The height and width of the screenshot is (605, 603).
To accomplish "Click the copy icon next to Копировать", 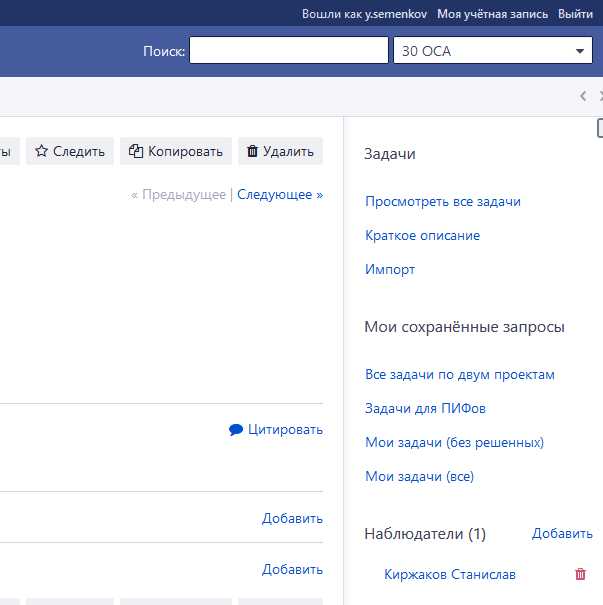I will [x=136, y=151].
